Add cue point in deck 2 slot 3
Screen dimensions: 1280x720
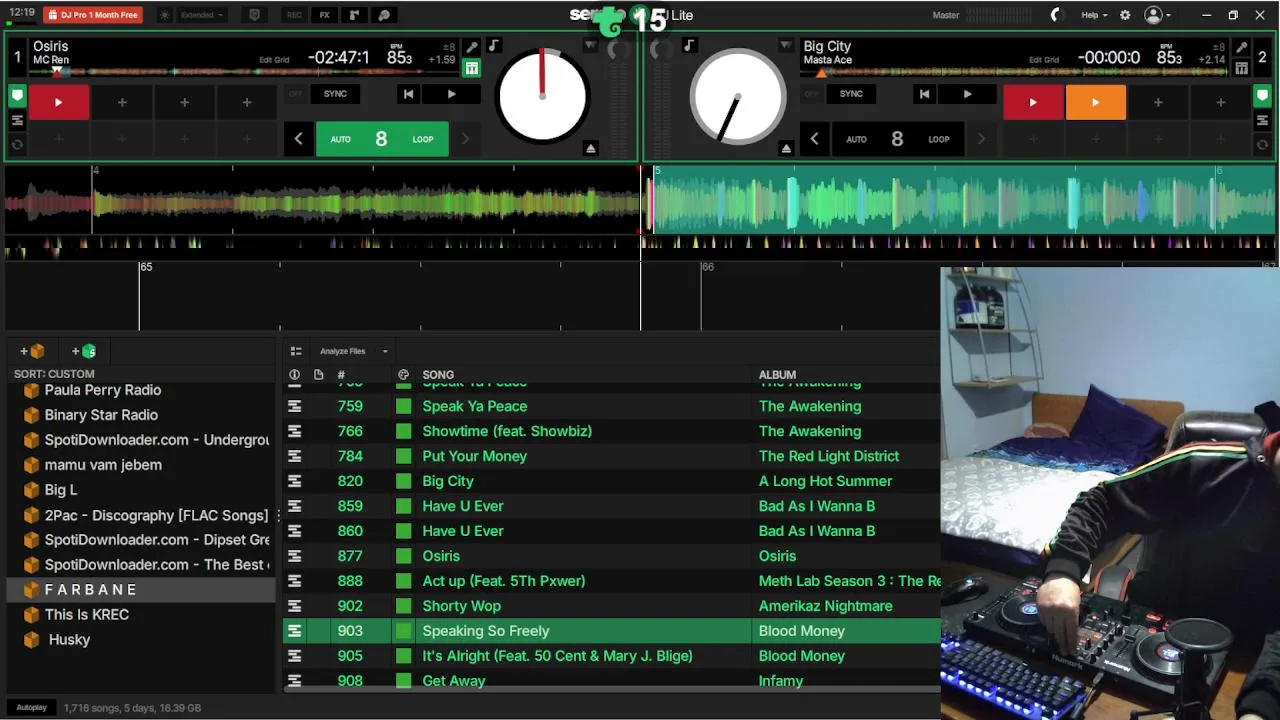(1158, 102)
